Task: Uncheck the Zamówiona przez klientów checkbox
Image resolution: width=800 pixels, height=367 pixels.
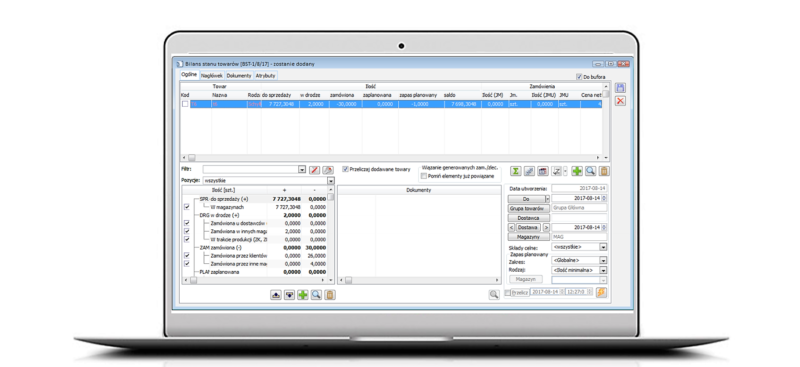Action: click(x=187, y=255)
